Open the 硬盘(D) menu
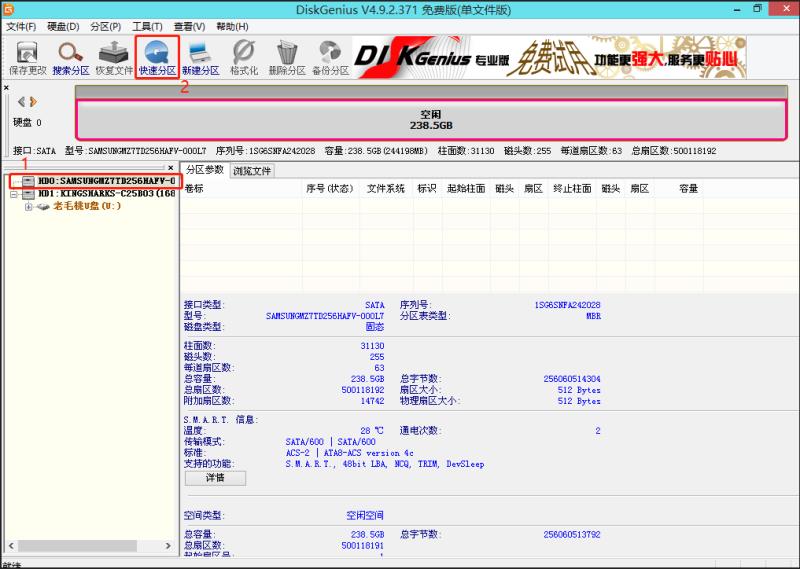The height and width of the screenshot is (569, 800). (63, 27)
